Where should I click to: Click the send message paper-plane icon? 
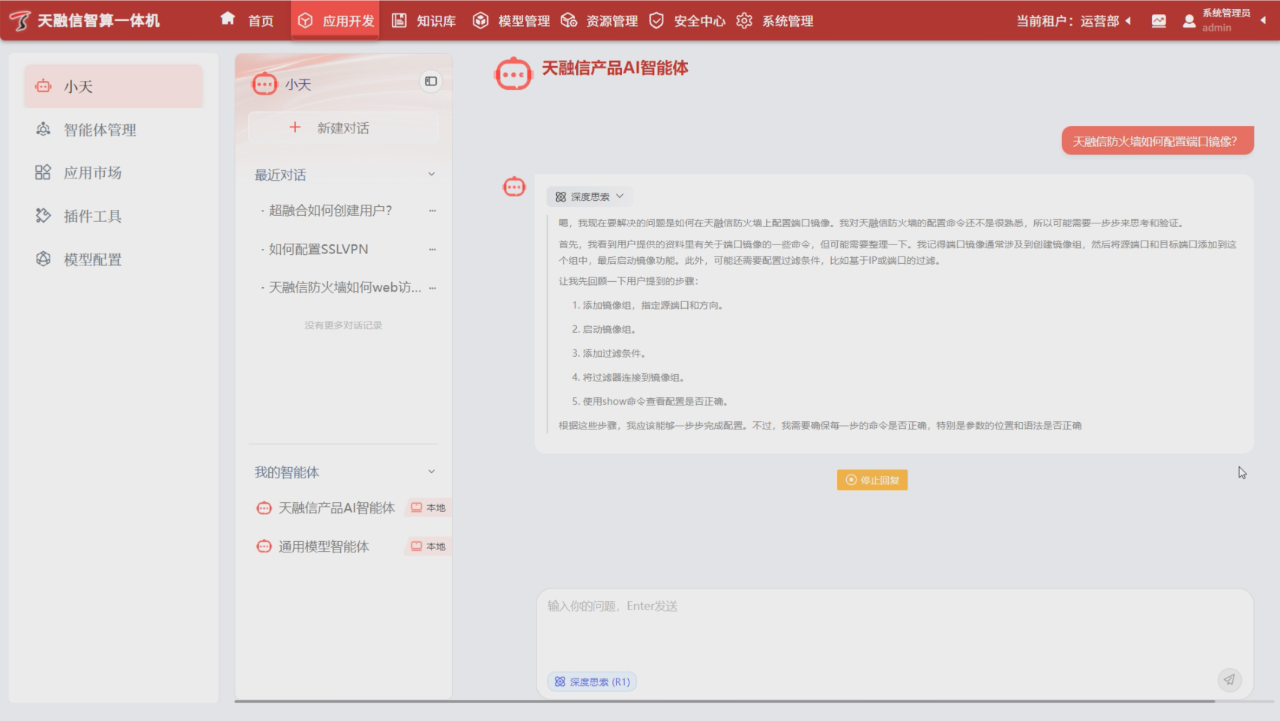(1229, 680)
